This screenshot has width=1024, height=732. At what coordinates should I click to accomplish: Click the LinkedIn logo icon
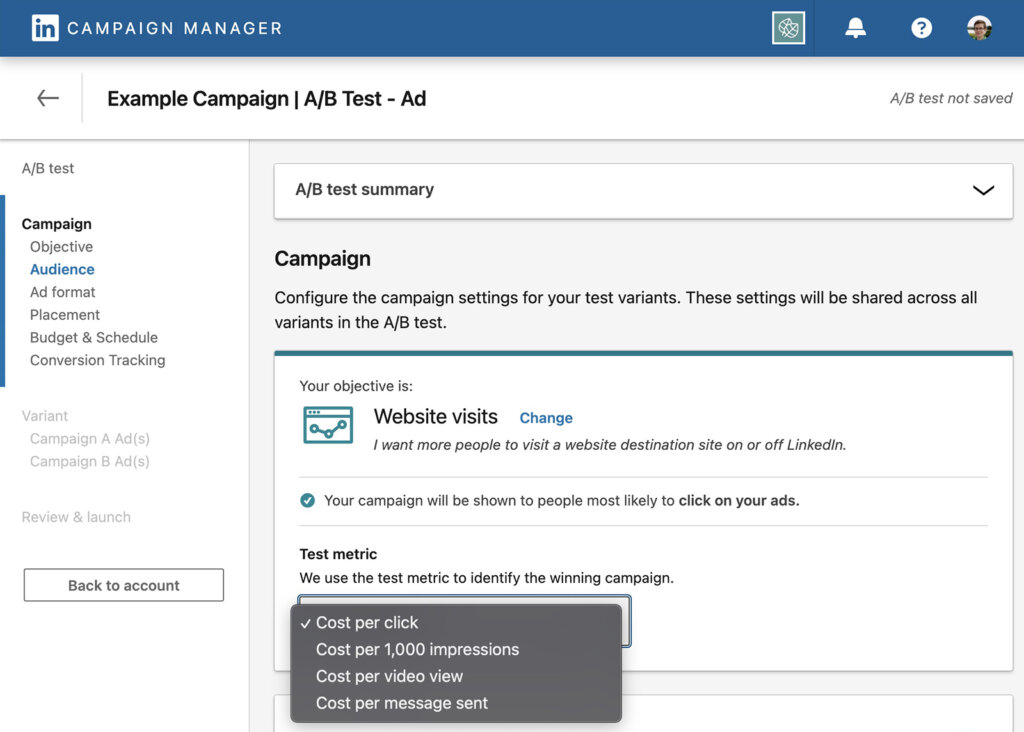click(x=45, y=28)
